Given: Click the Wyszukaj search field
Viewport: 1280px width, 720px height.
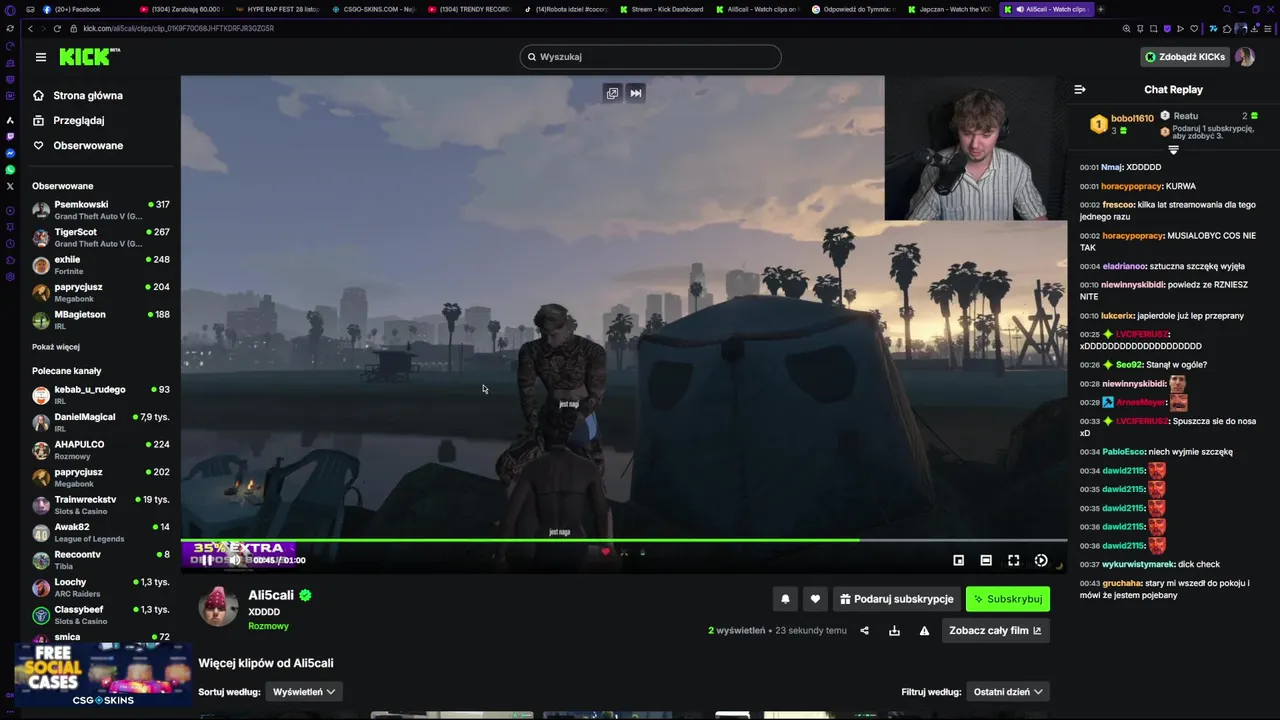Looking at the screenshot, I should click(650, 57).
